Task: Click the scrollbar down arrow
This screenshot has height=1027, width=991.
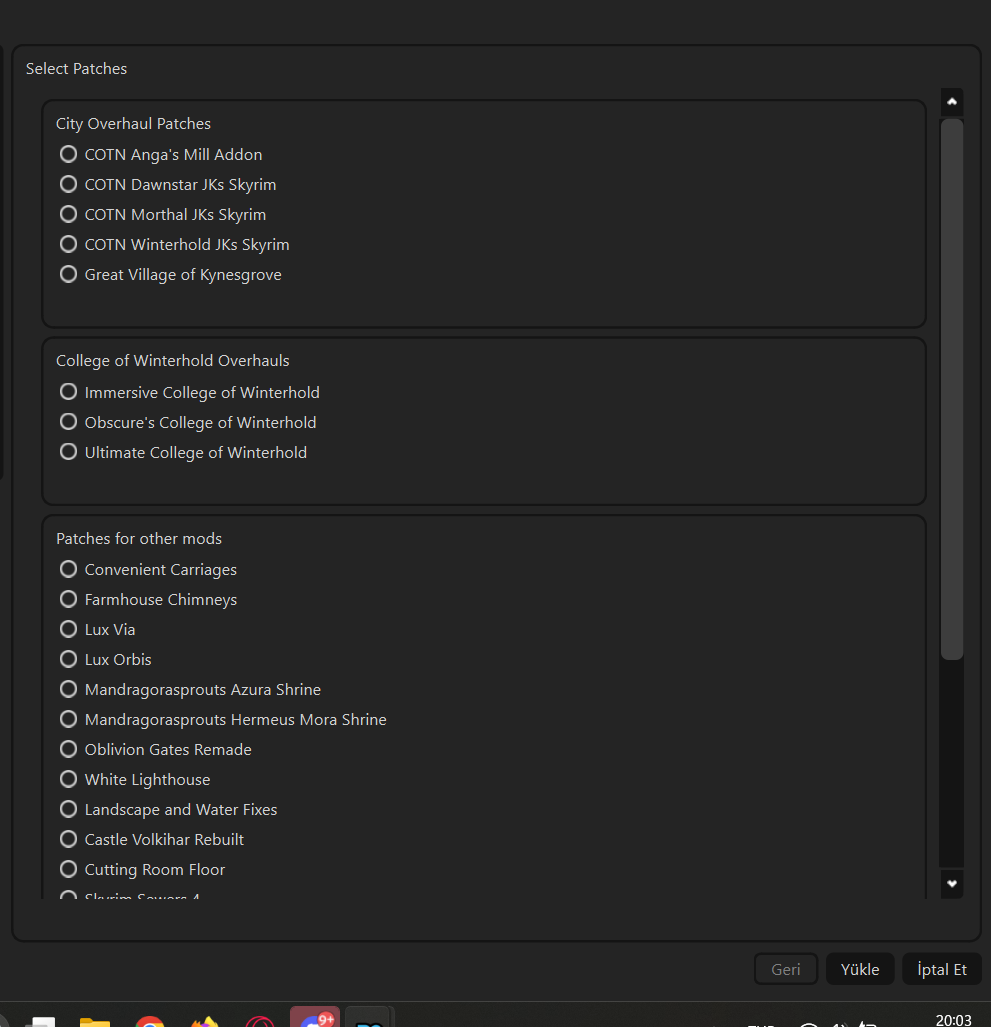Action: point(952,884)
